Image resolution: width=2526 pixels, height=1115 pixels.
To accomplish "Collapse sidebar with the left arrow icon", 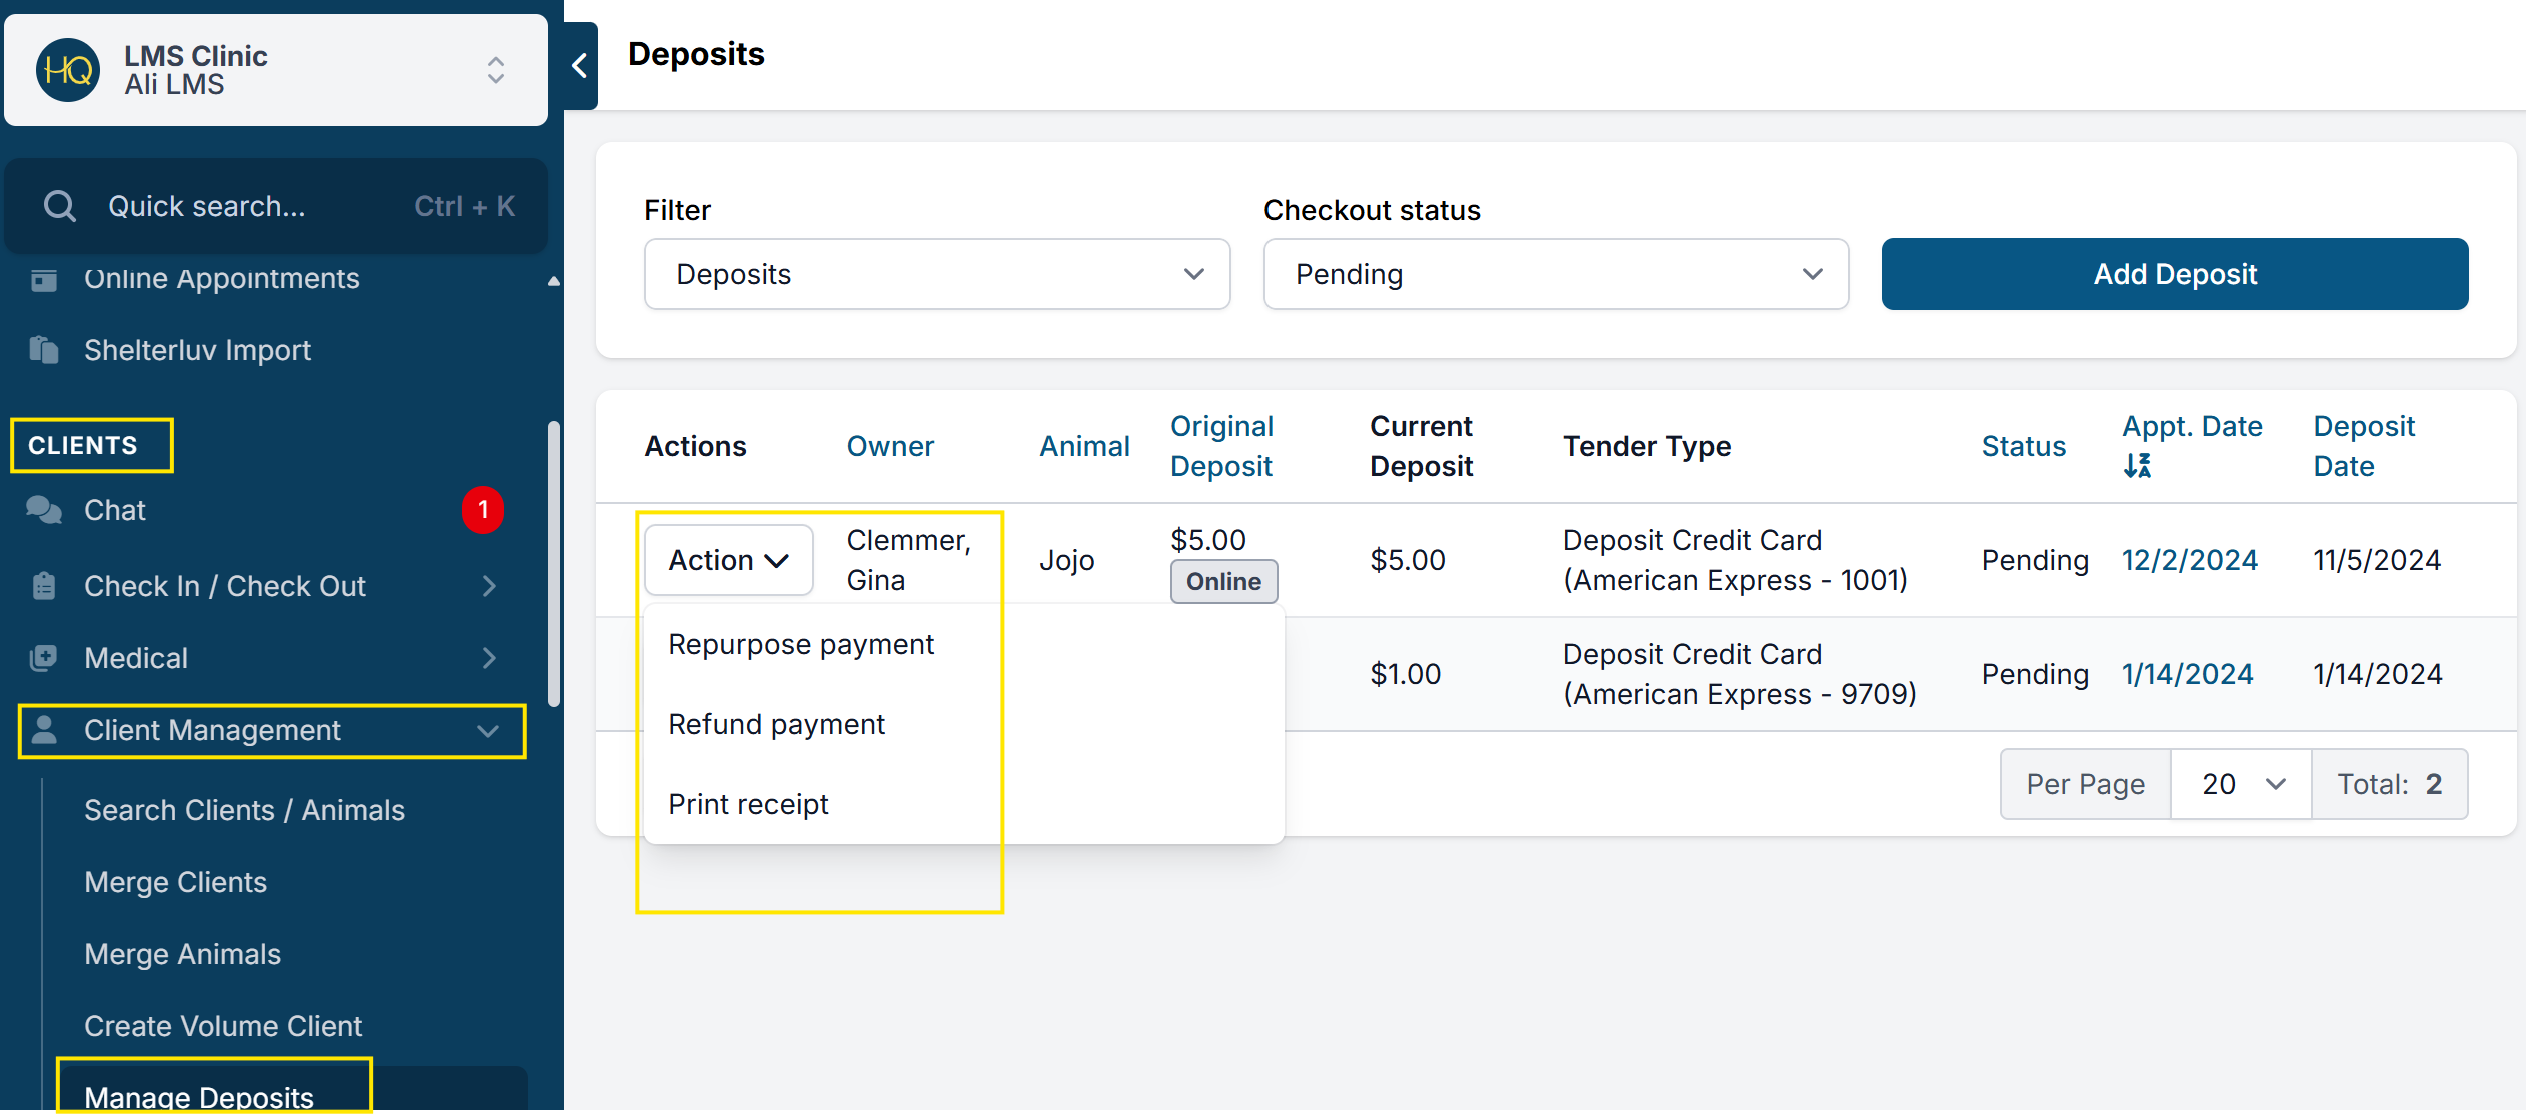I will click(580, 66).
